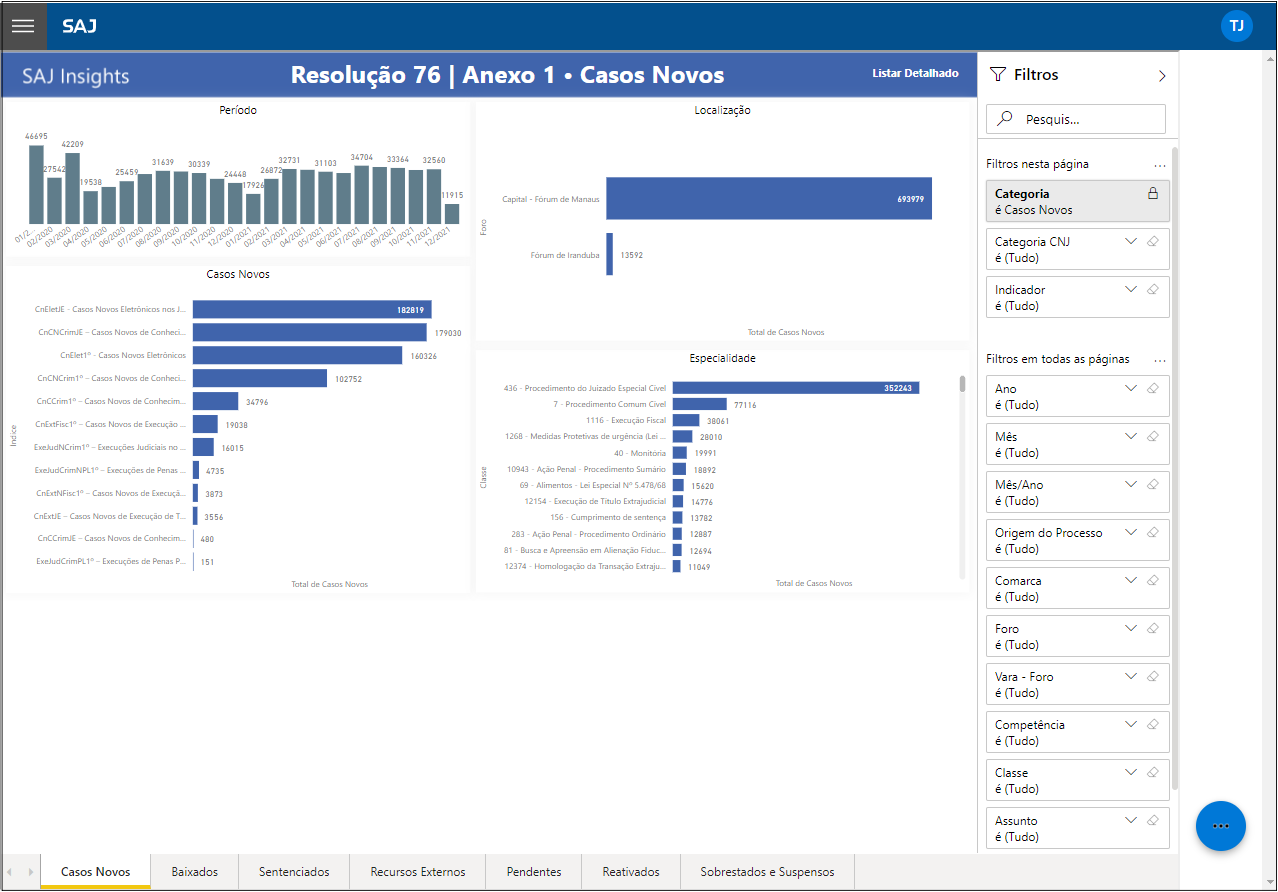Focus the Pesquisar filter search field

(x=1076, y=119)
